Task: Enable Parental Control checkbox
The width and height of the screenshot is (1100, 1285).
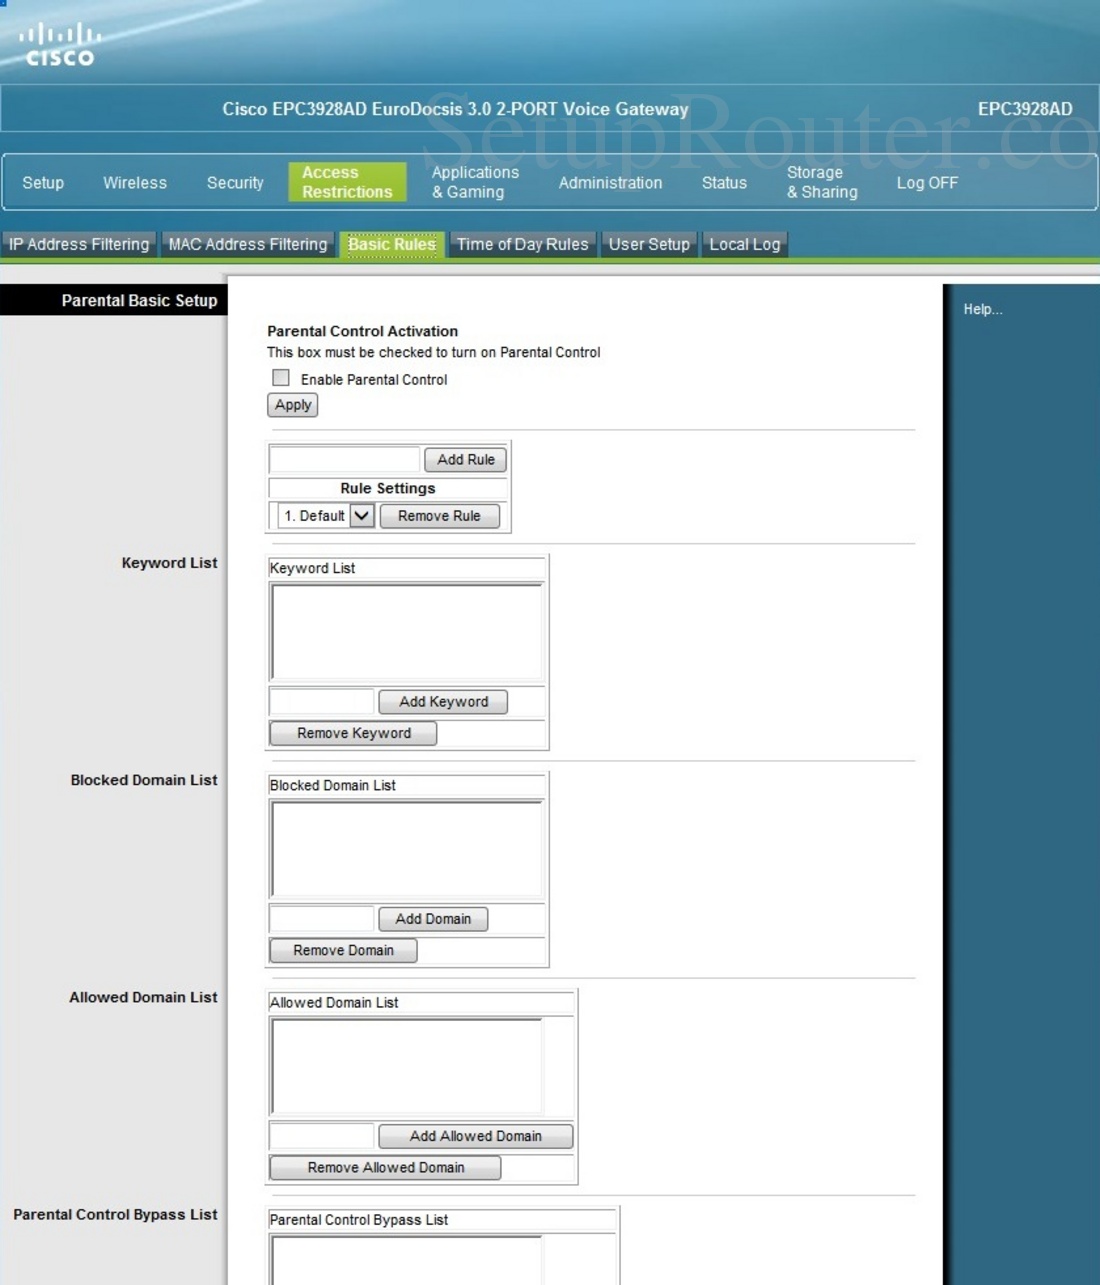Action: 281,378
